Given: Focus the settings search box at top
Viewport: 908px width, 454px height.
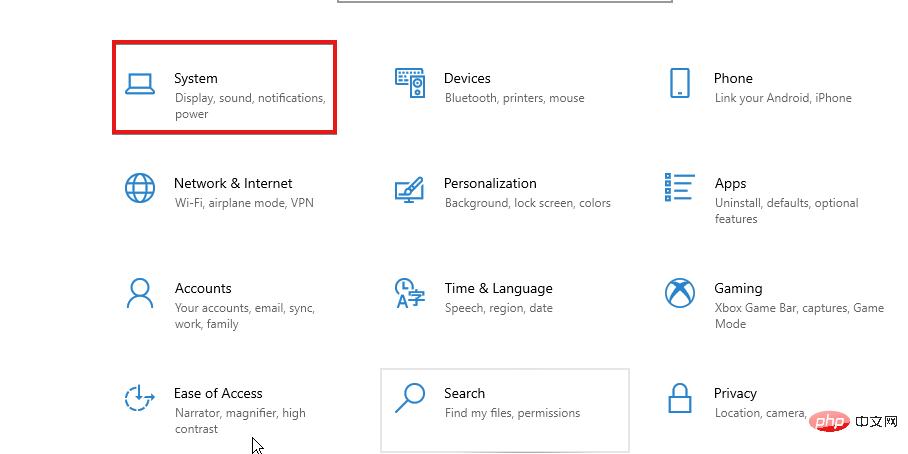Looking at the screenshot, I should point(504,2).
